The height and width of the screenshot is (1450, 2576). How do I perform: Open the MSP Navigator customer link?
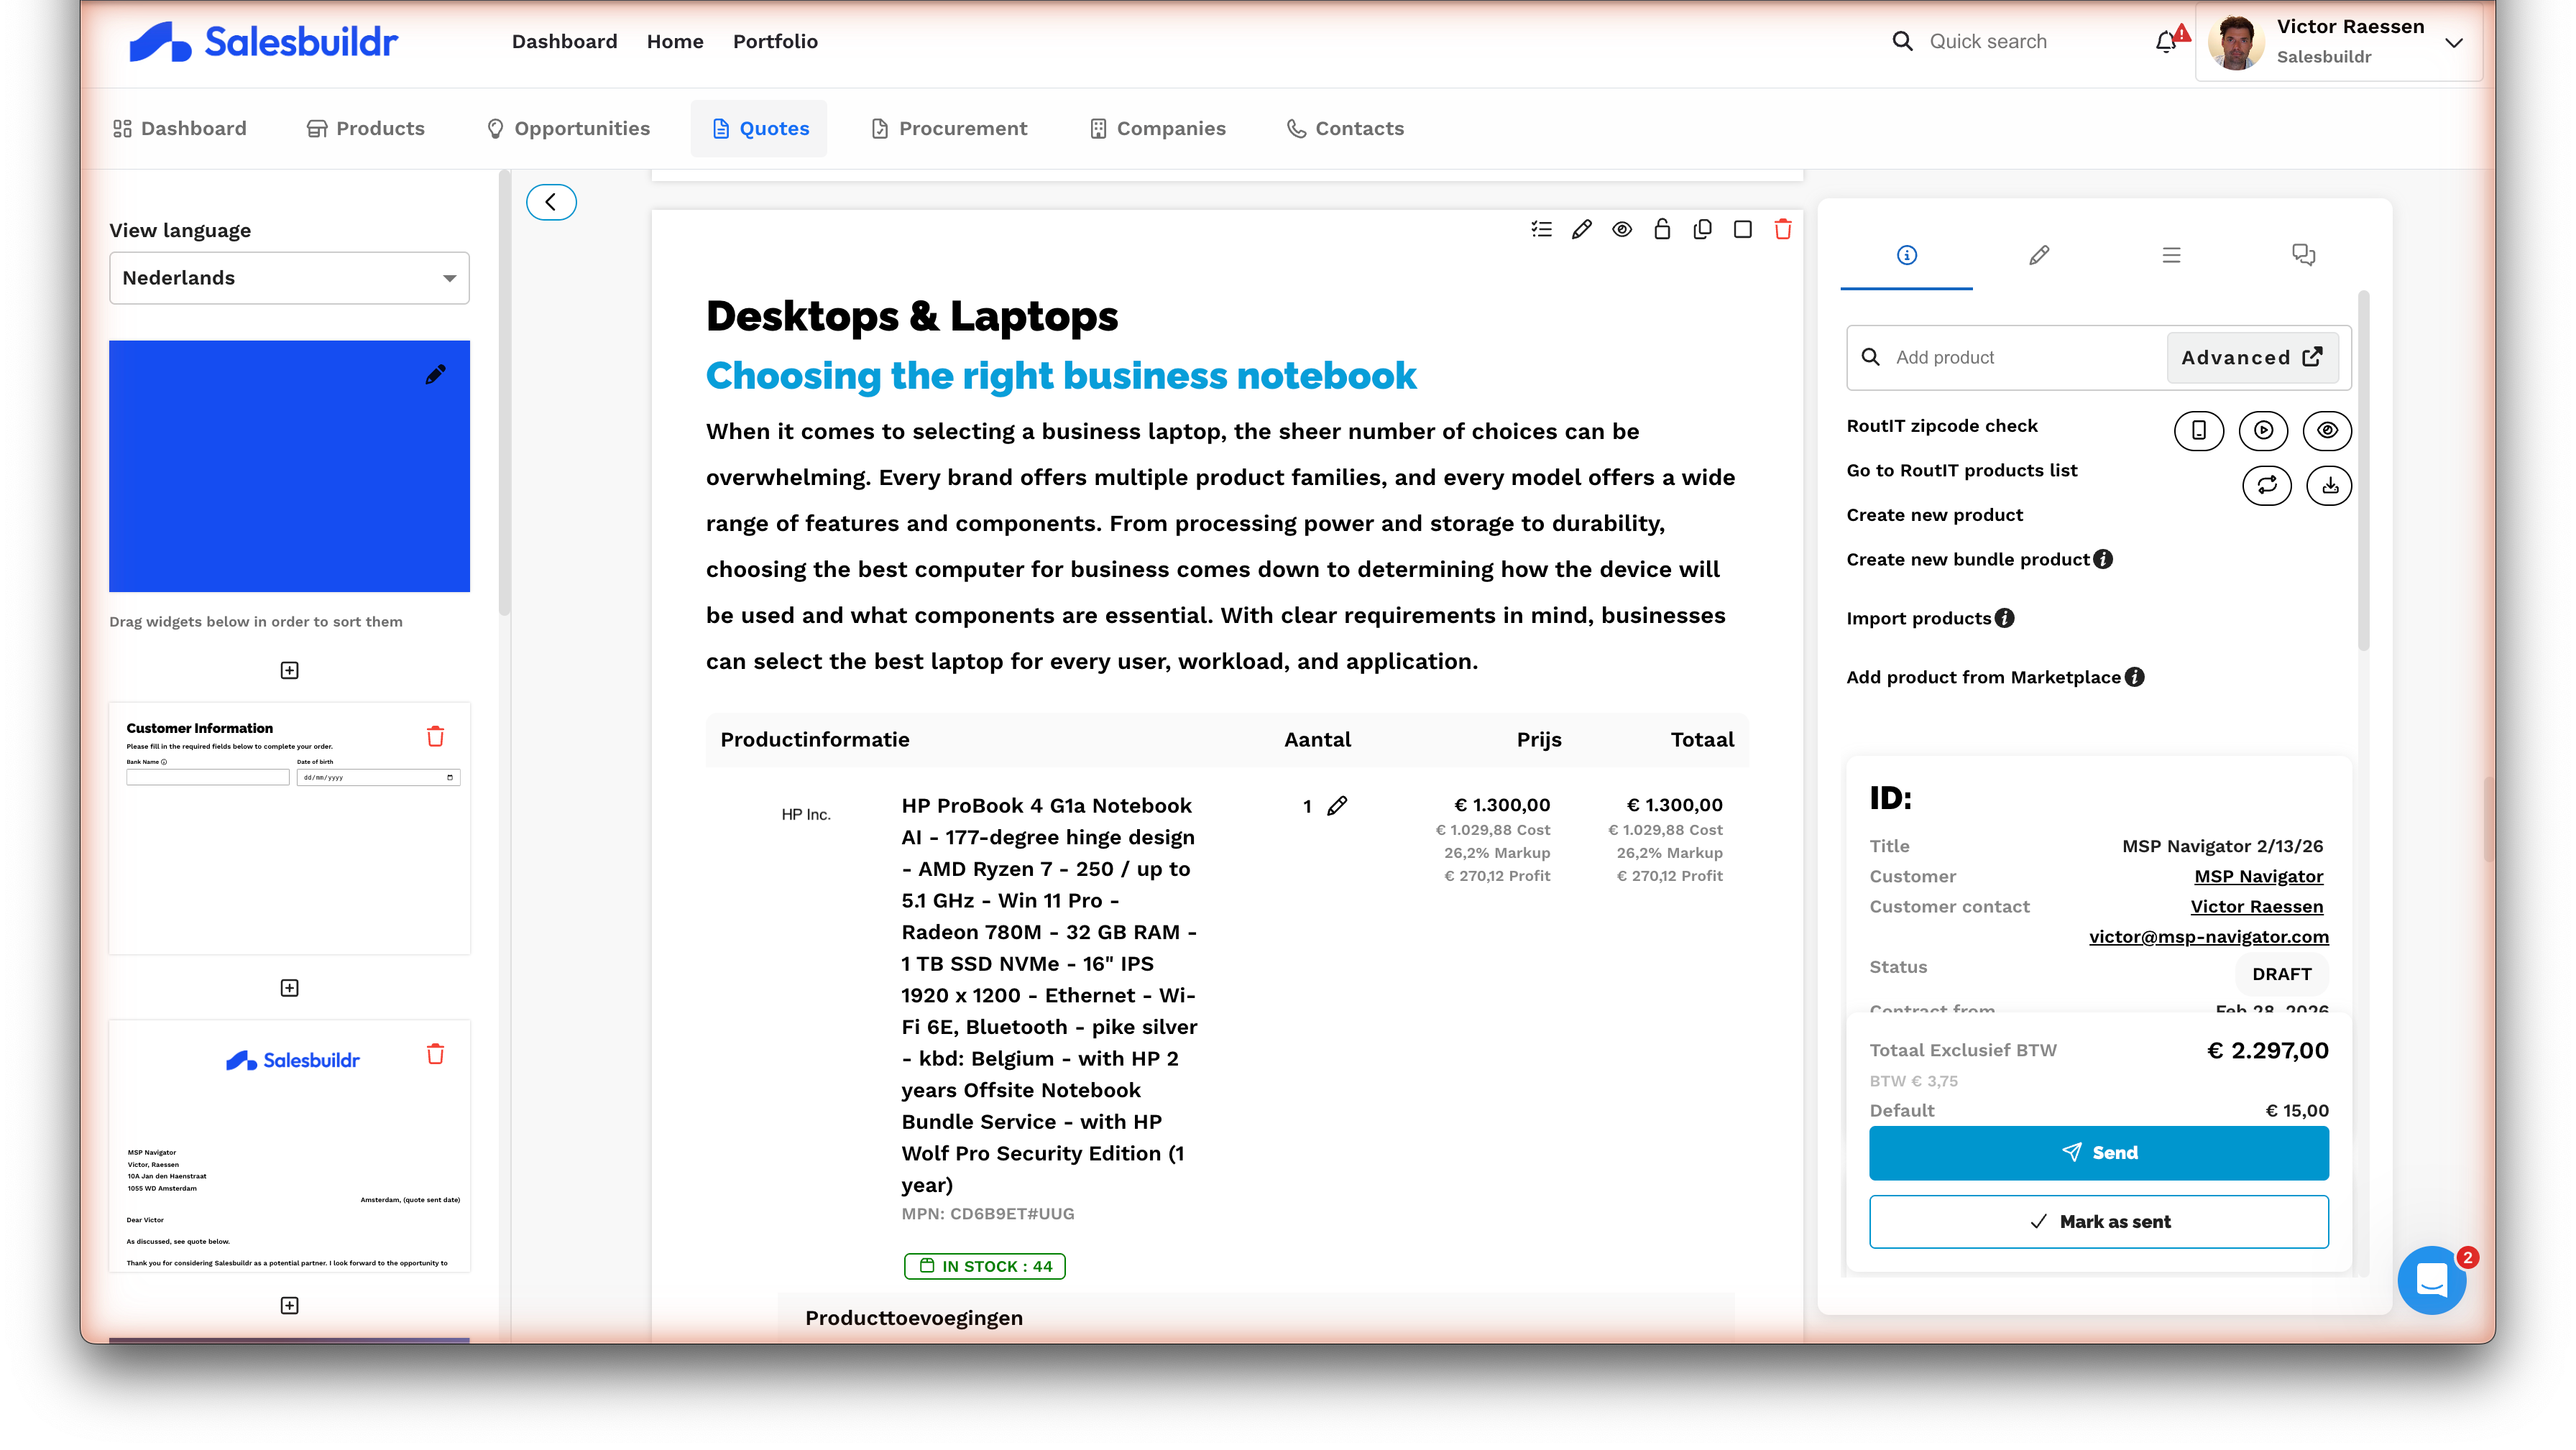click(x=2258, y=876)
